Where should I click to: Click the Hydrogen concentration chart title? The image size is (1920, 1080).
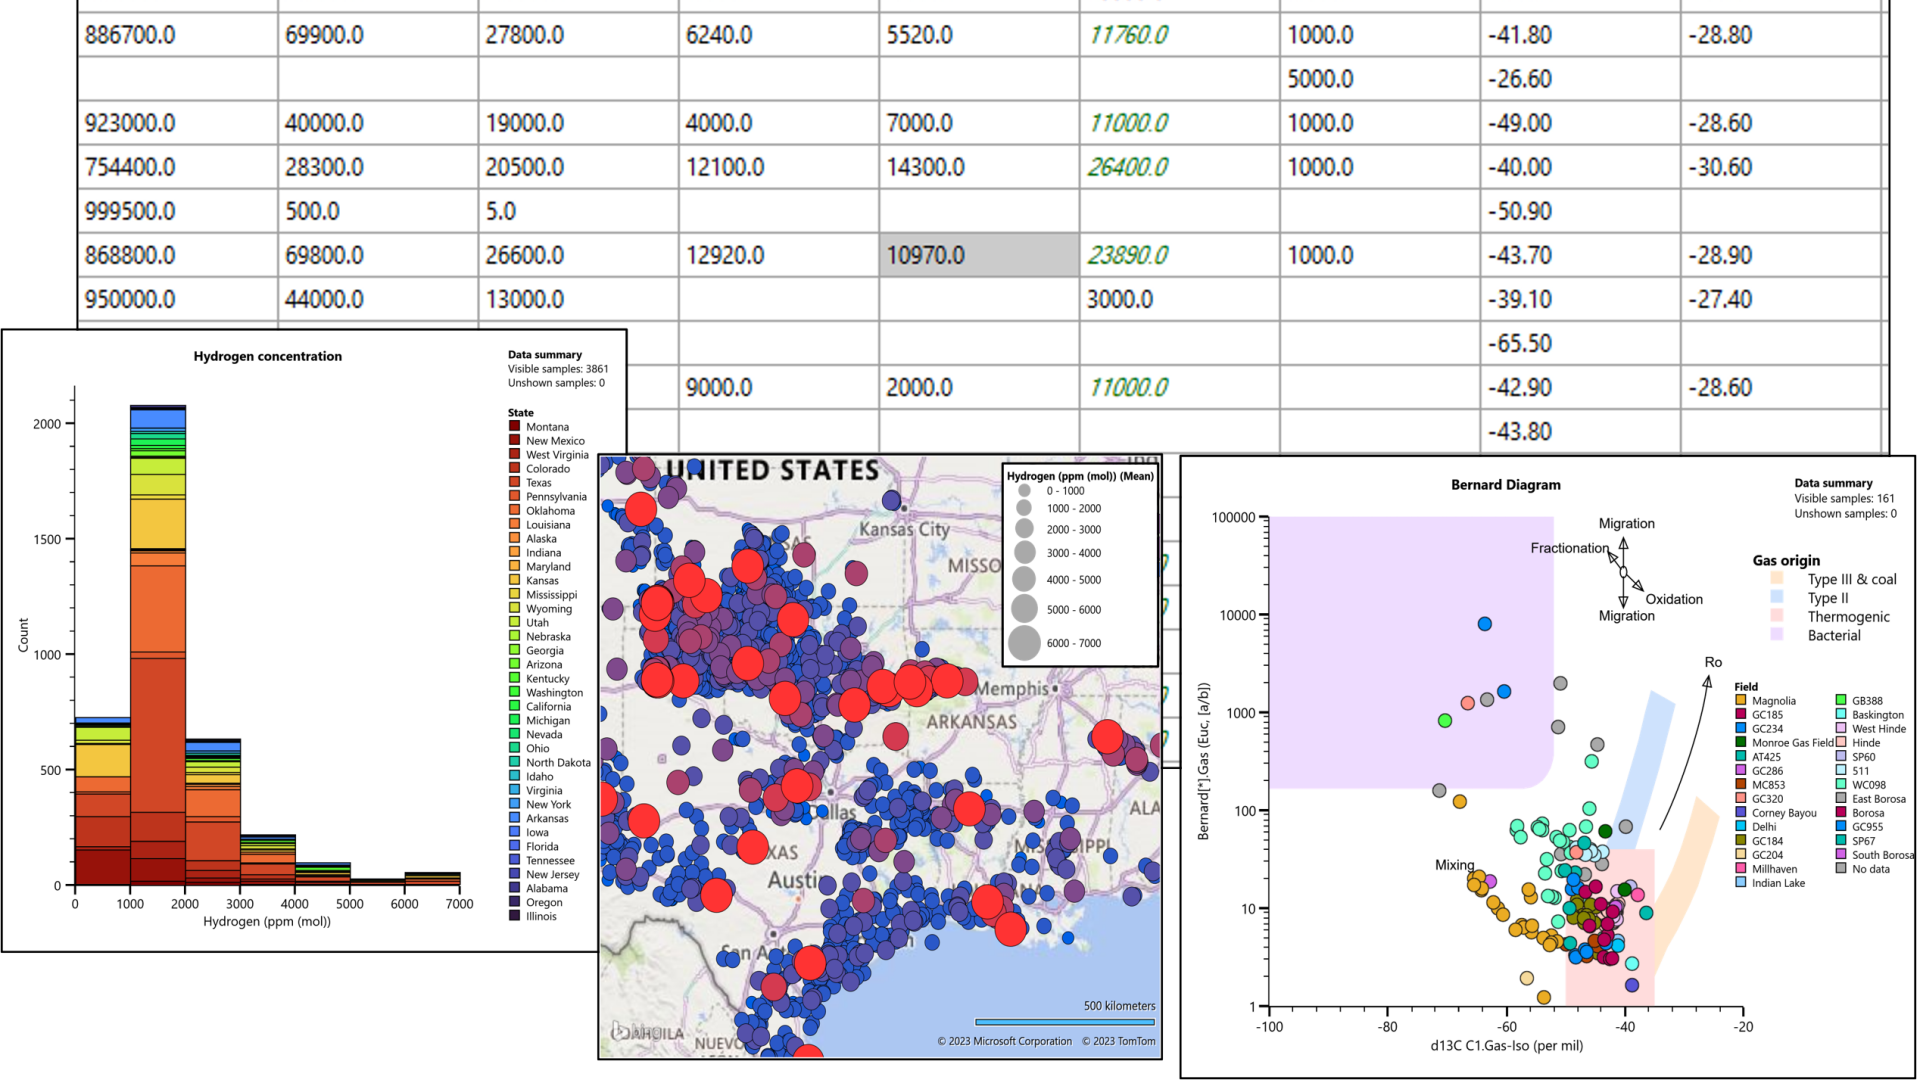(x=268, y=356)
